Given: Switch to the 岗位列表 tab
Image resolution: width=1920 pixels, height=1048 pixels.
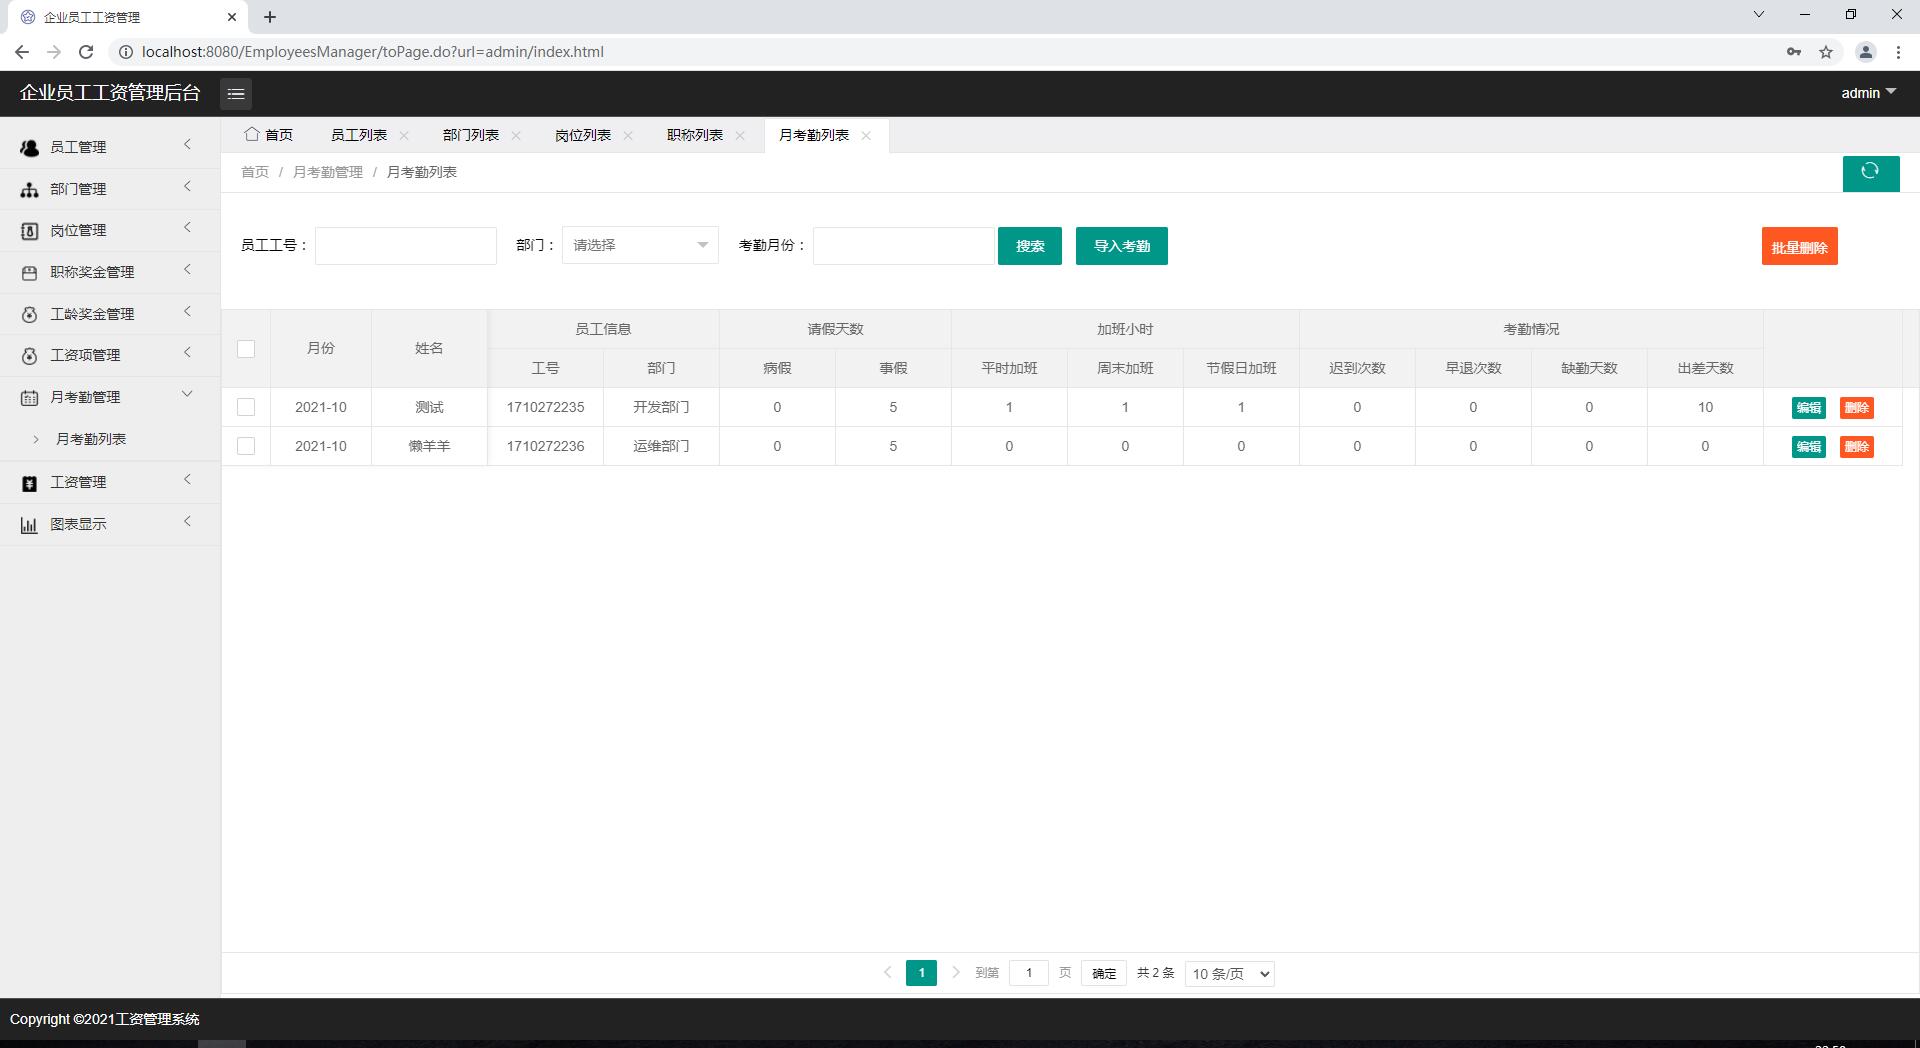Looking at the screenshot, I should [x=582, y=136].
